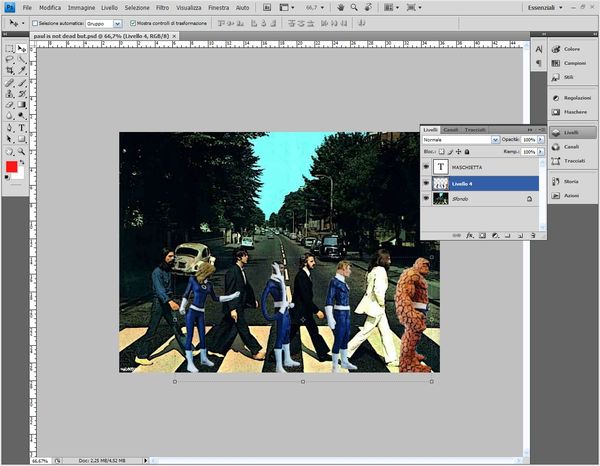The image size is (600, 466).
Task: Launch Bridge from application bar
Action: 267,7
